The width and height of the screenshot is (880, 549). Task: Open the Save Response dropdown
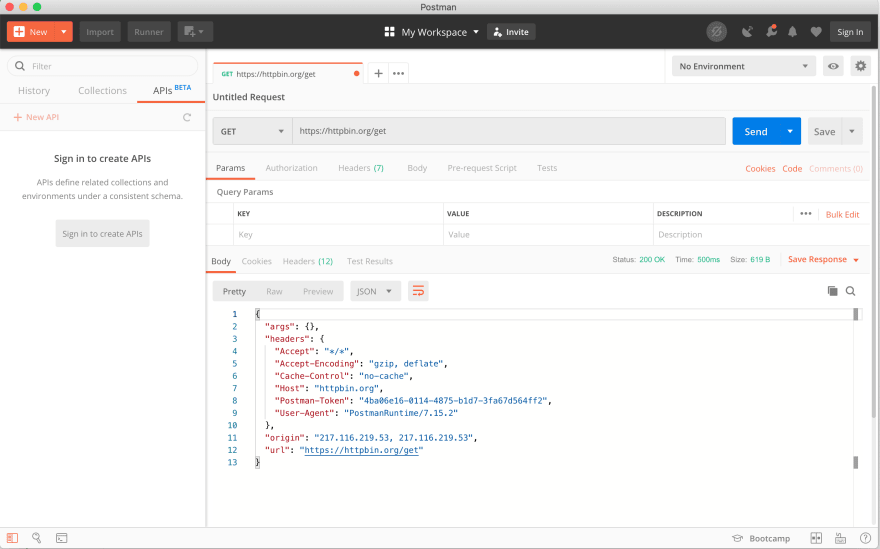pyautogui.click(x=823, y=259)
